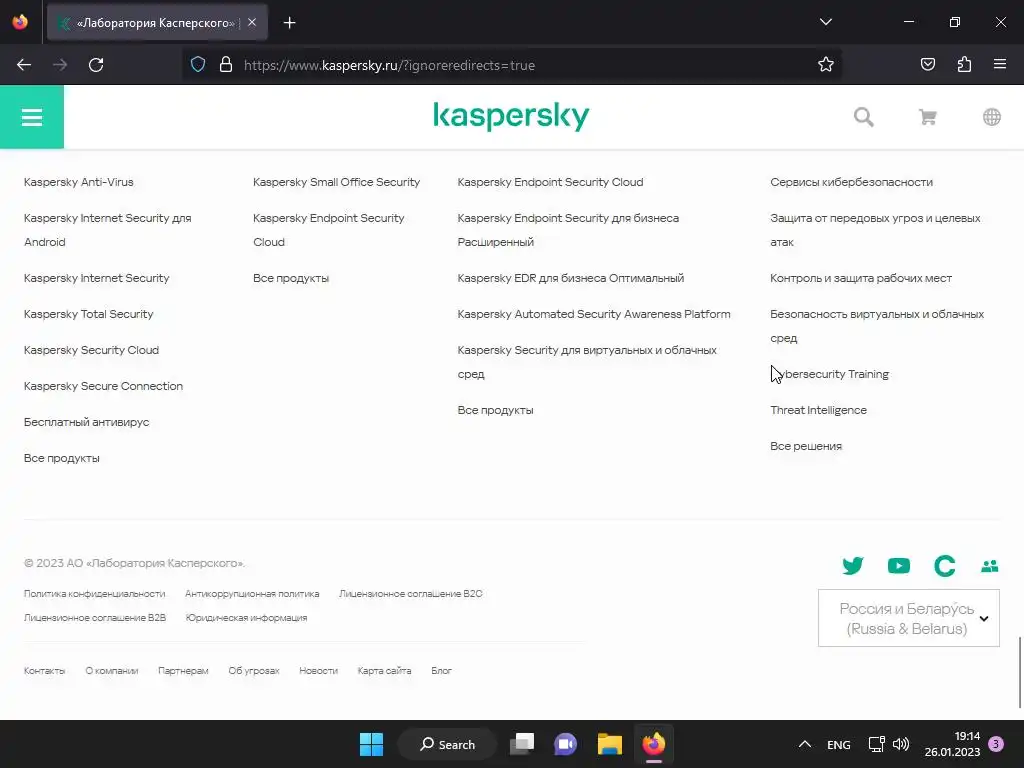Open the Контакты footer link

coord(44,671)
